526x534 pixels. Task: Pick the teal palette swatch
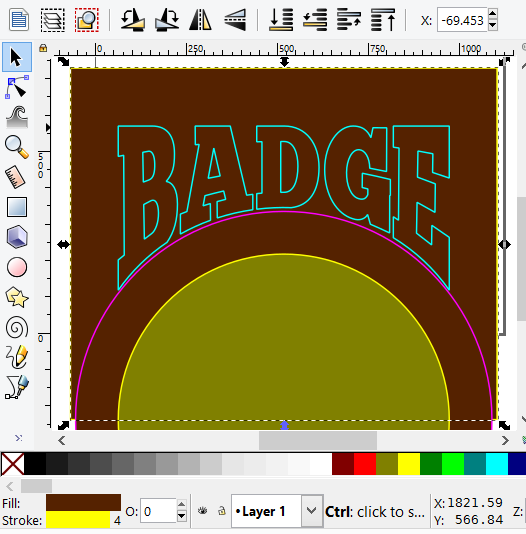coord(475,464)
